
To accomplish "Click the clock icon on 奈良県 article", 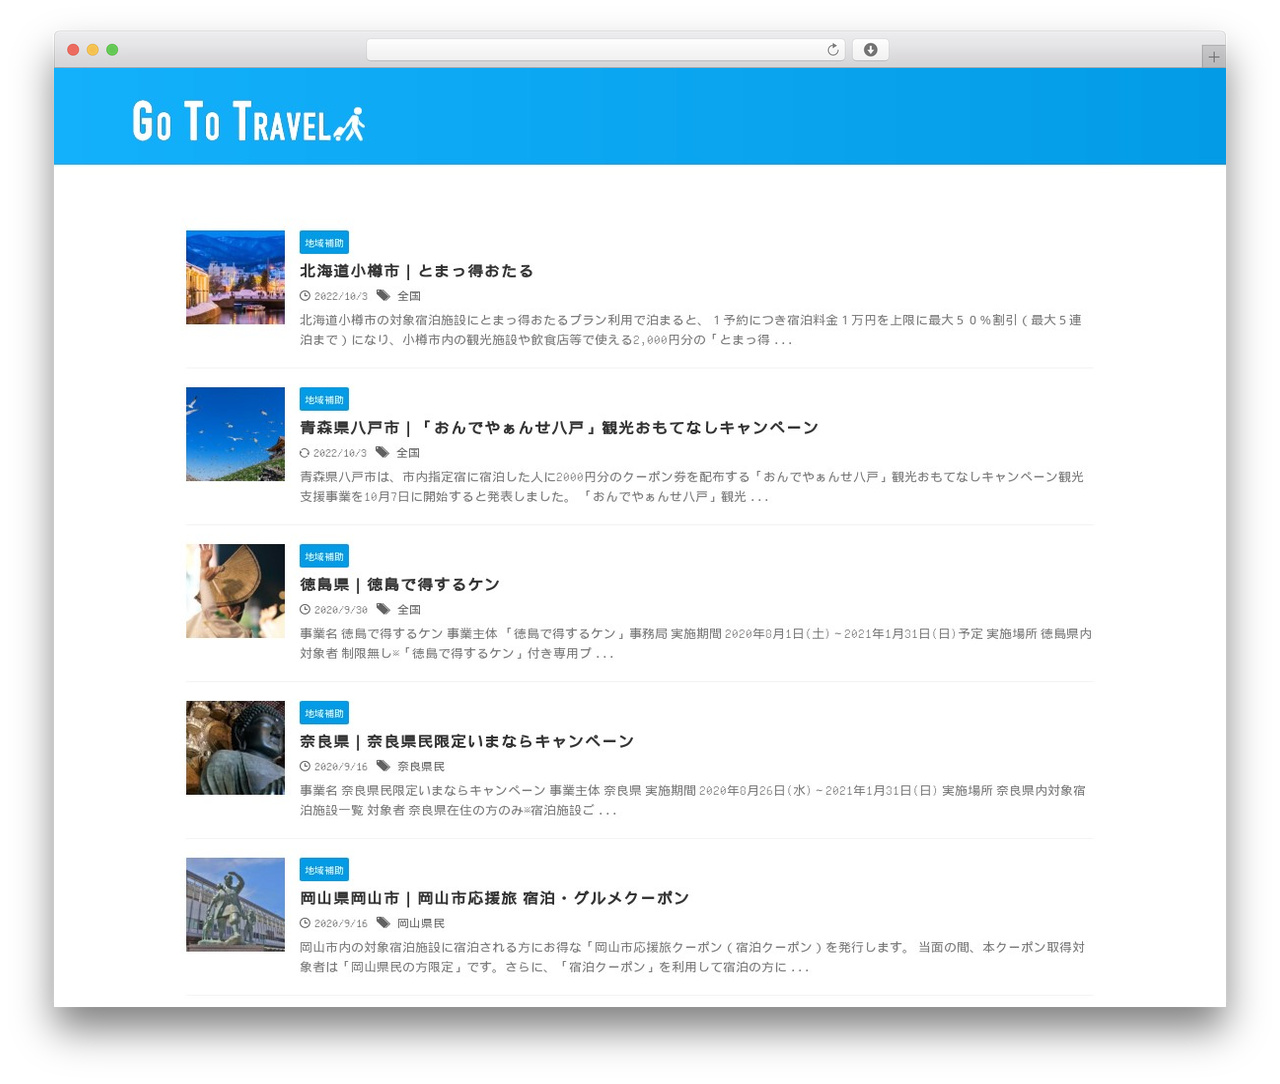I will pyautogui.click(x=305, y=767).
